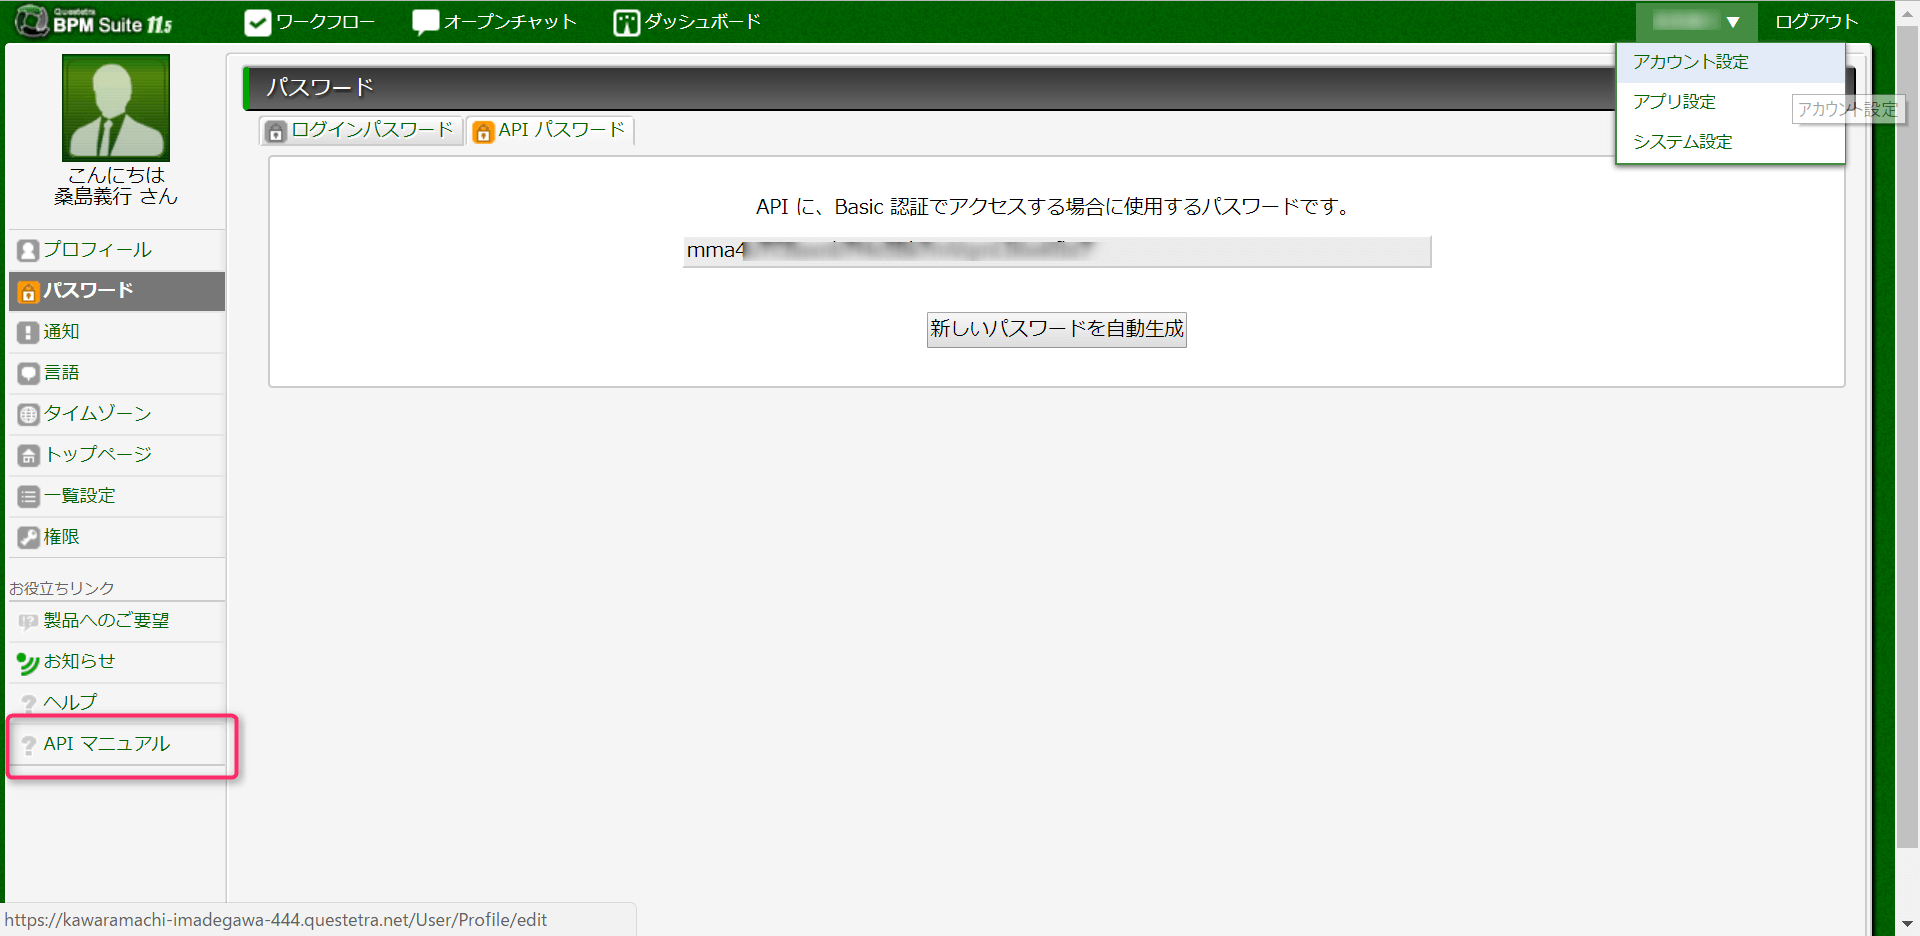
Task: Switch to the ログインパスワード tab
Action: 361,131
